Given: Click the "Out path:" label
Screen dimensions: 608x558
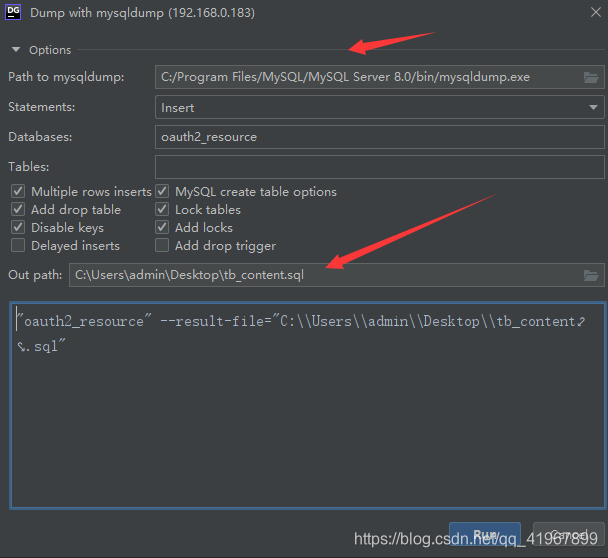Looking at the screenshot, I should tap(35, 275).
